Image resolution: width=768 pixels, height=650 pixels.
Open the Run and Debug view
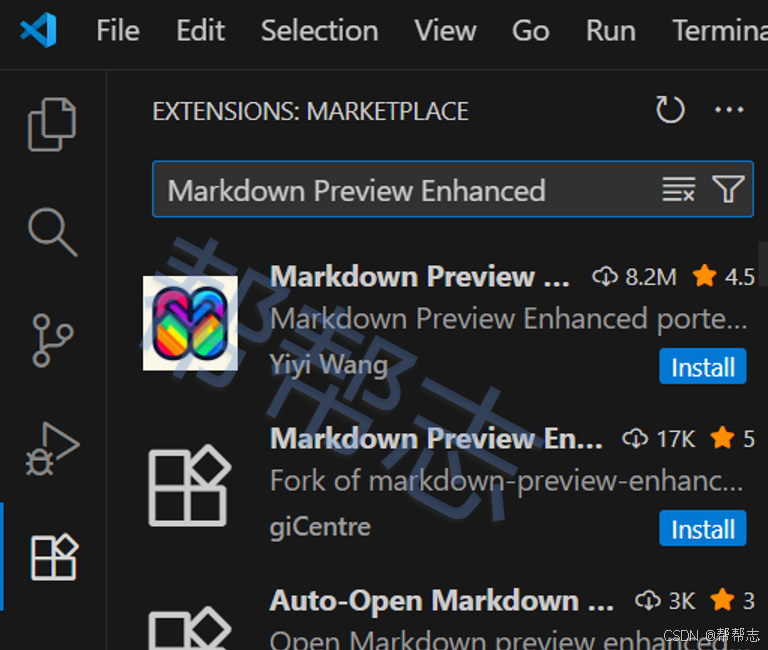click(52, 449)
